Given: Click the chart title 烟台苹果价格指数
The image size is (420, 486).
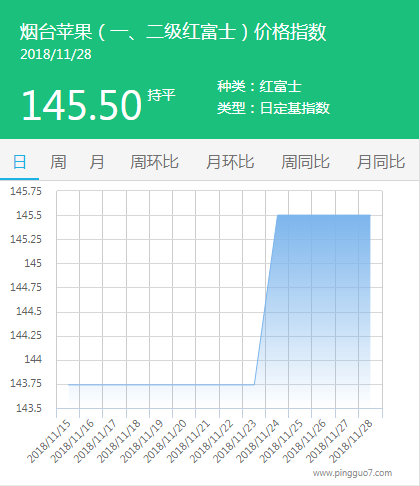Looking at the screenshot, I should (x=173, y=32).
